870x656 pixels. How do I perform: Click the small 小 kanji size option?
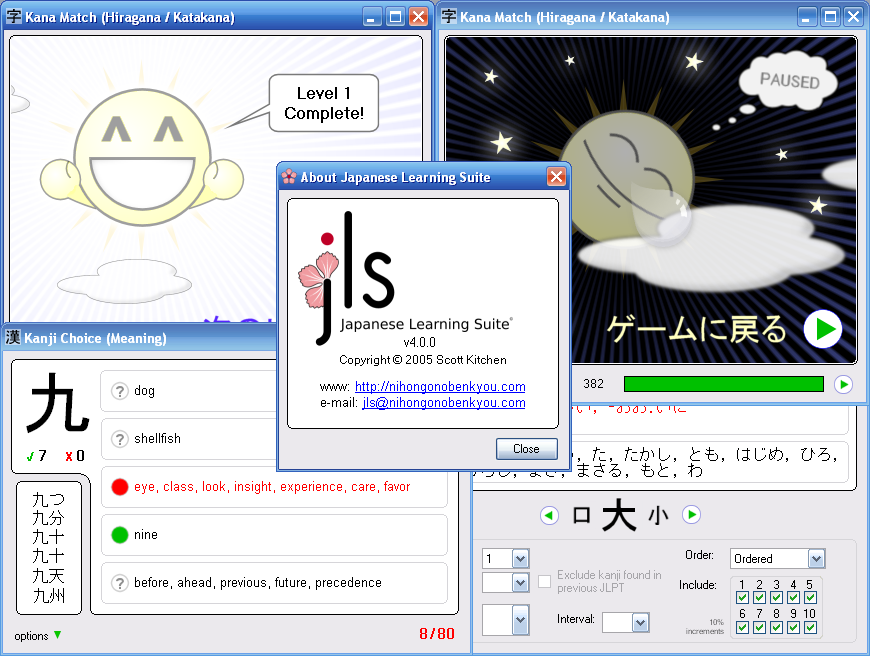coord(659,516)
